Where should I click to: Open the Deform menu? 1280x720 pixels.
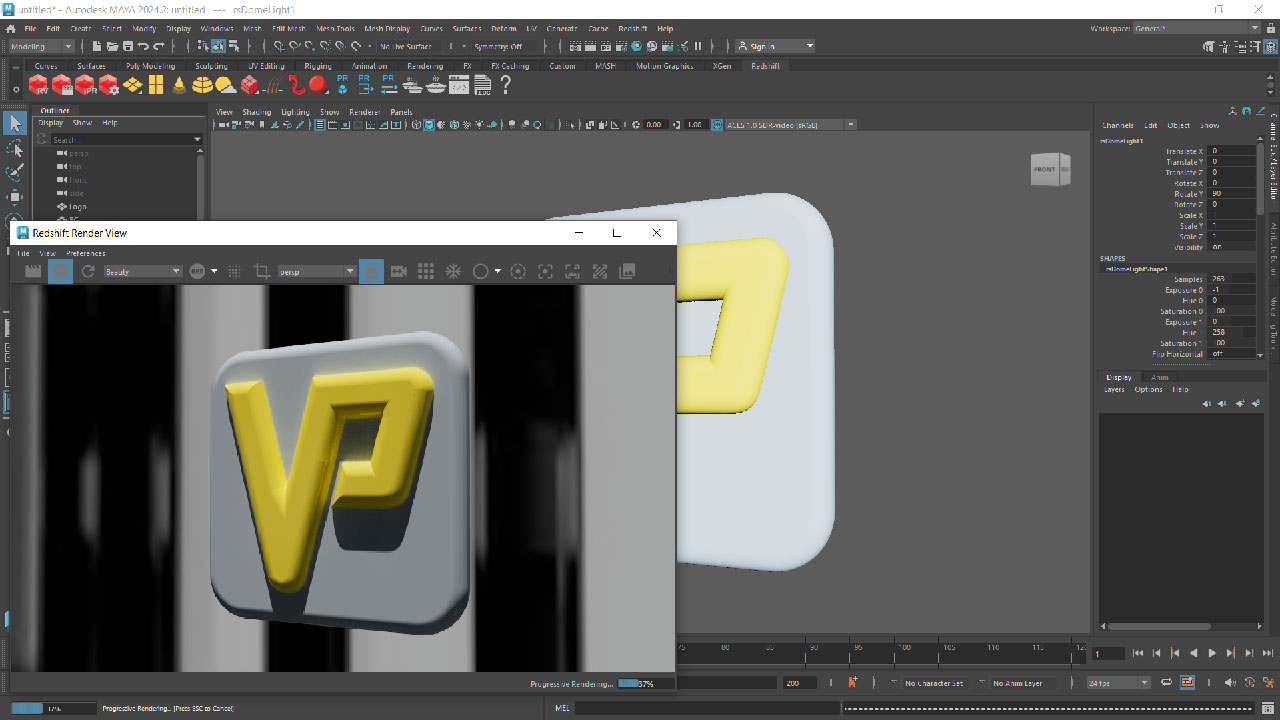click(x=503, y=29)
